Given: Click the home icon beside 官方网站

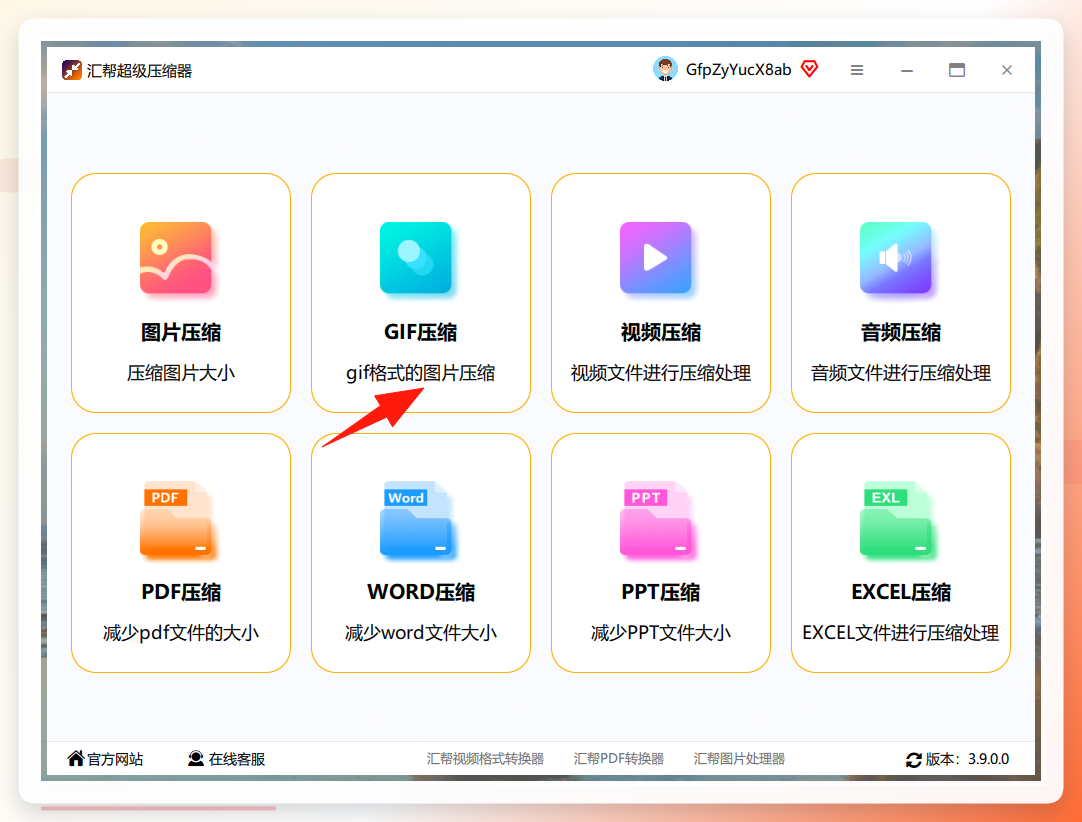Looking at the screenshot, I should pyautogui.click(x=76, y=759).
